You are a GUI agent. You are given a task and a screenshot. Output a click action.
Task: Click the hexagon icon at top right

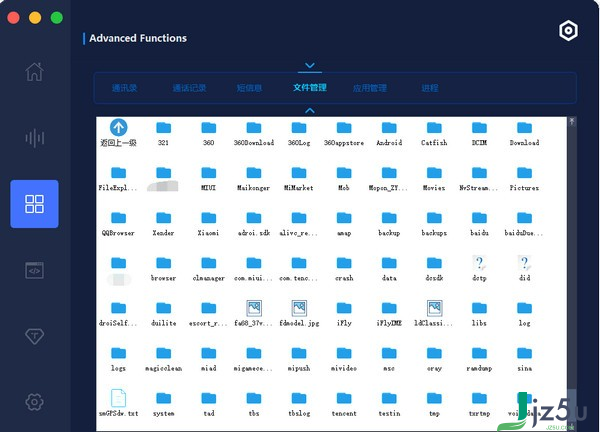click(568, 31)
